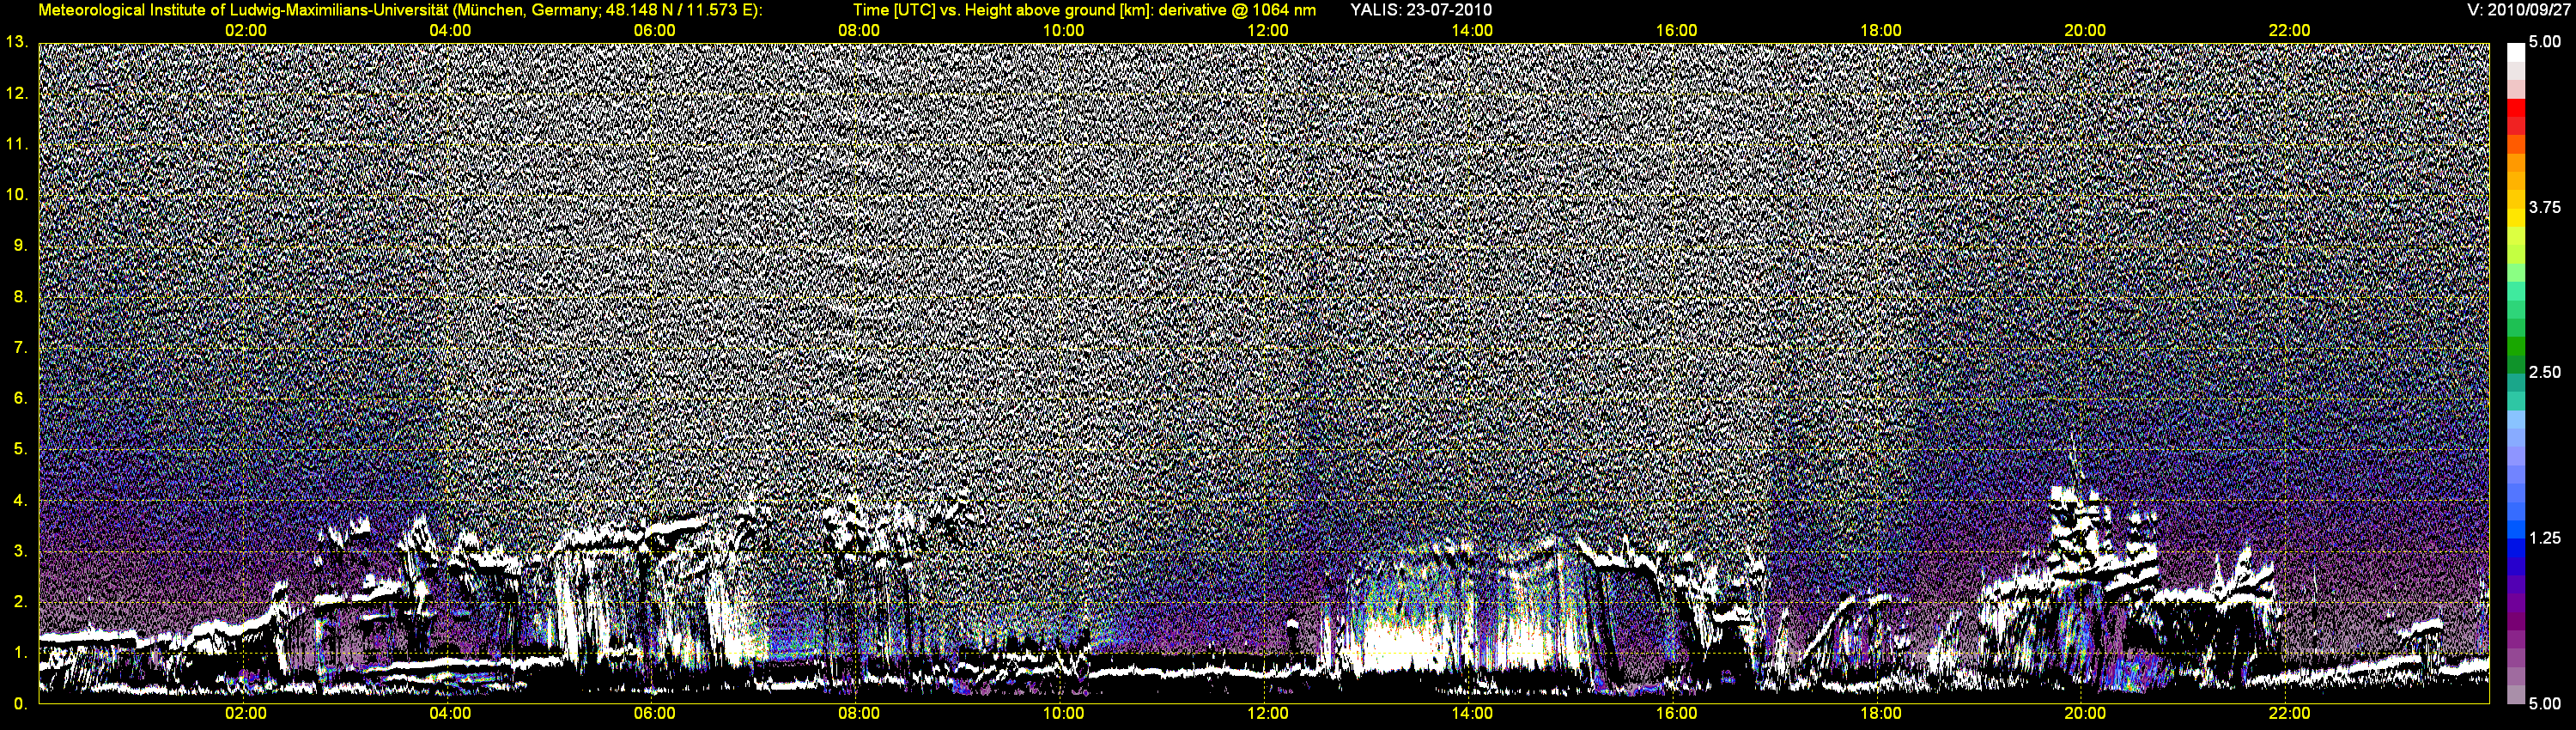Screen dimensions: 2576x730
Task: Click the 13. height axis label
Action: click(17, 42)
